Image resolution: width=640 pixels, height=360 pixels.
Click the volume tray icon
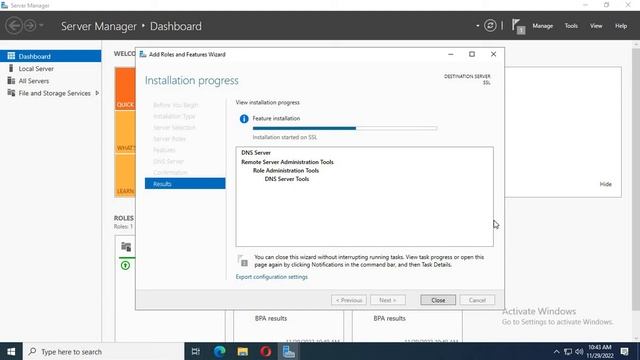(579, 351)
